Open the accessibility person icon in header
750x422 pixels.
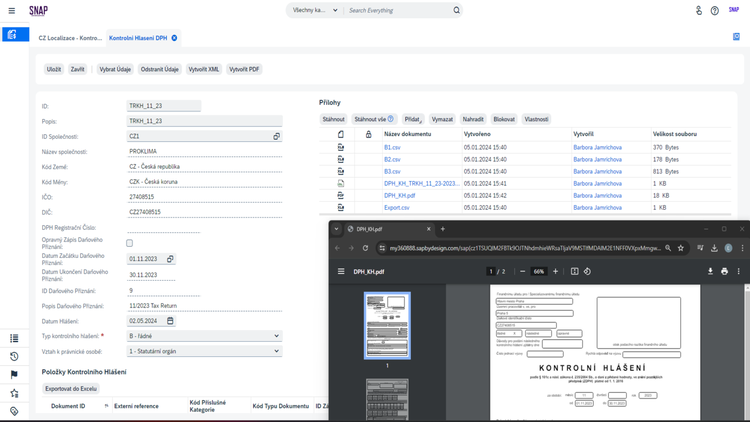point(699,10)
